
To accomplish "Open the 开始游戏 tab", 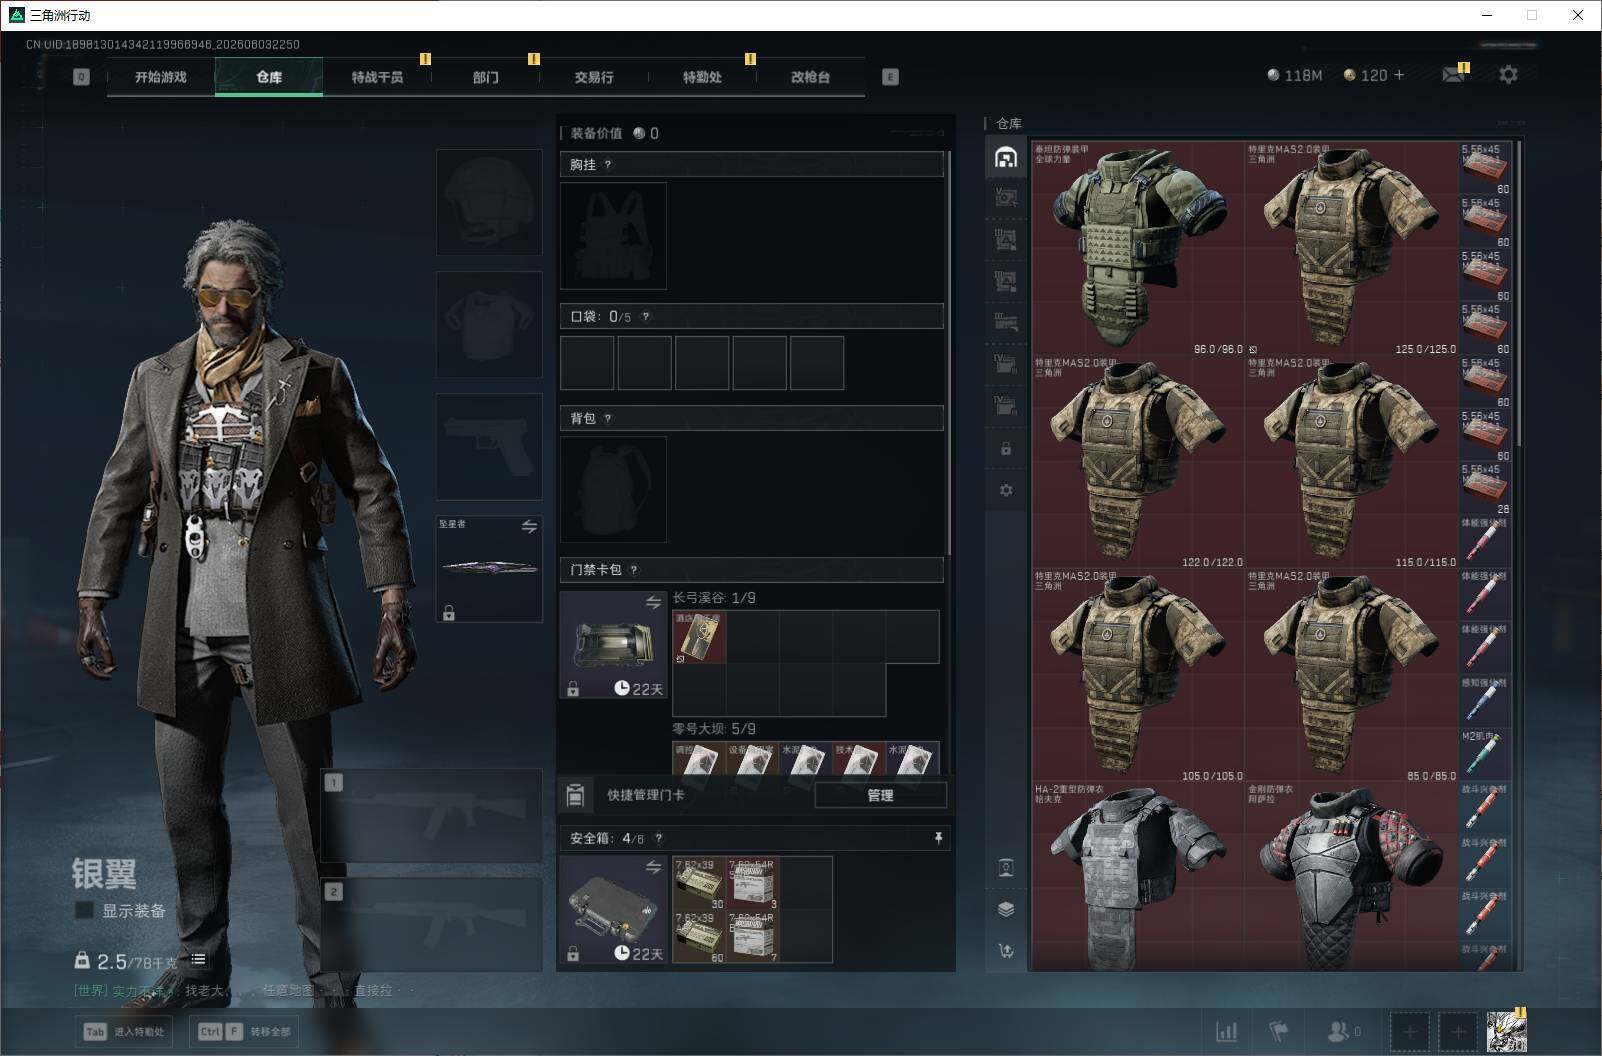I will click(x=161, y=77).
